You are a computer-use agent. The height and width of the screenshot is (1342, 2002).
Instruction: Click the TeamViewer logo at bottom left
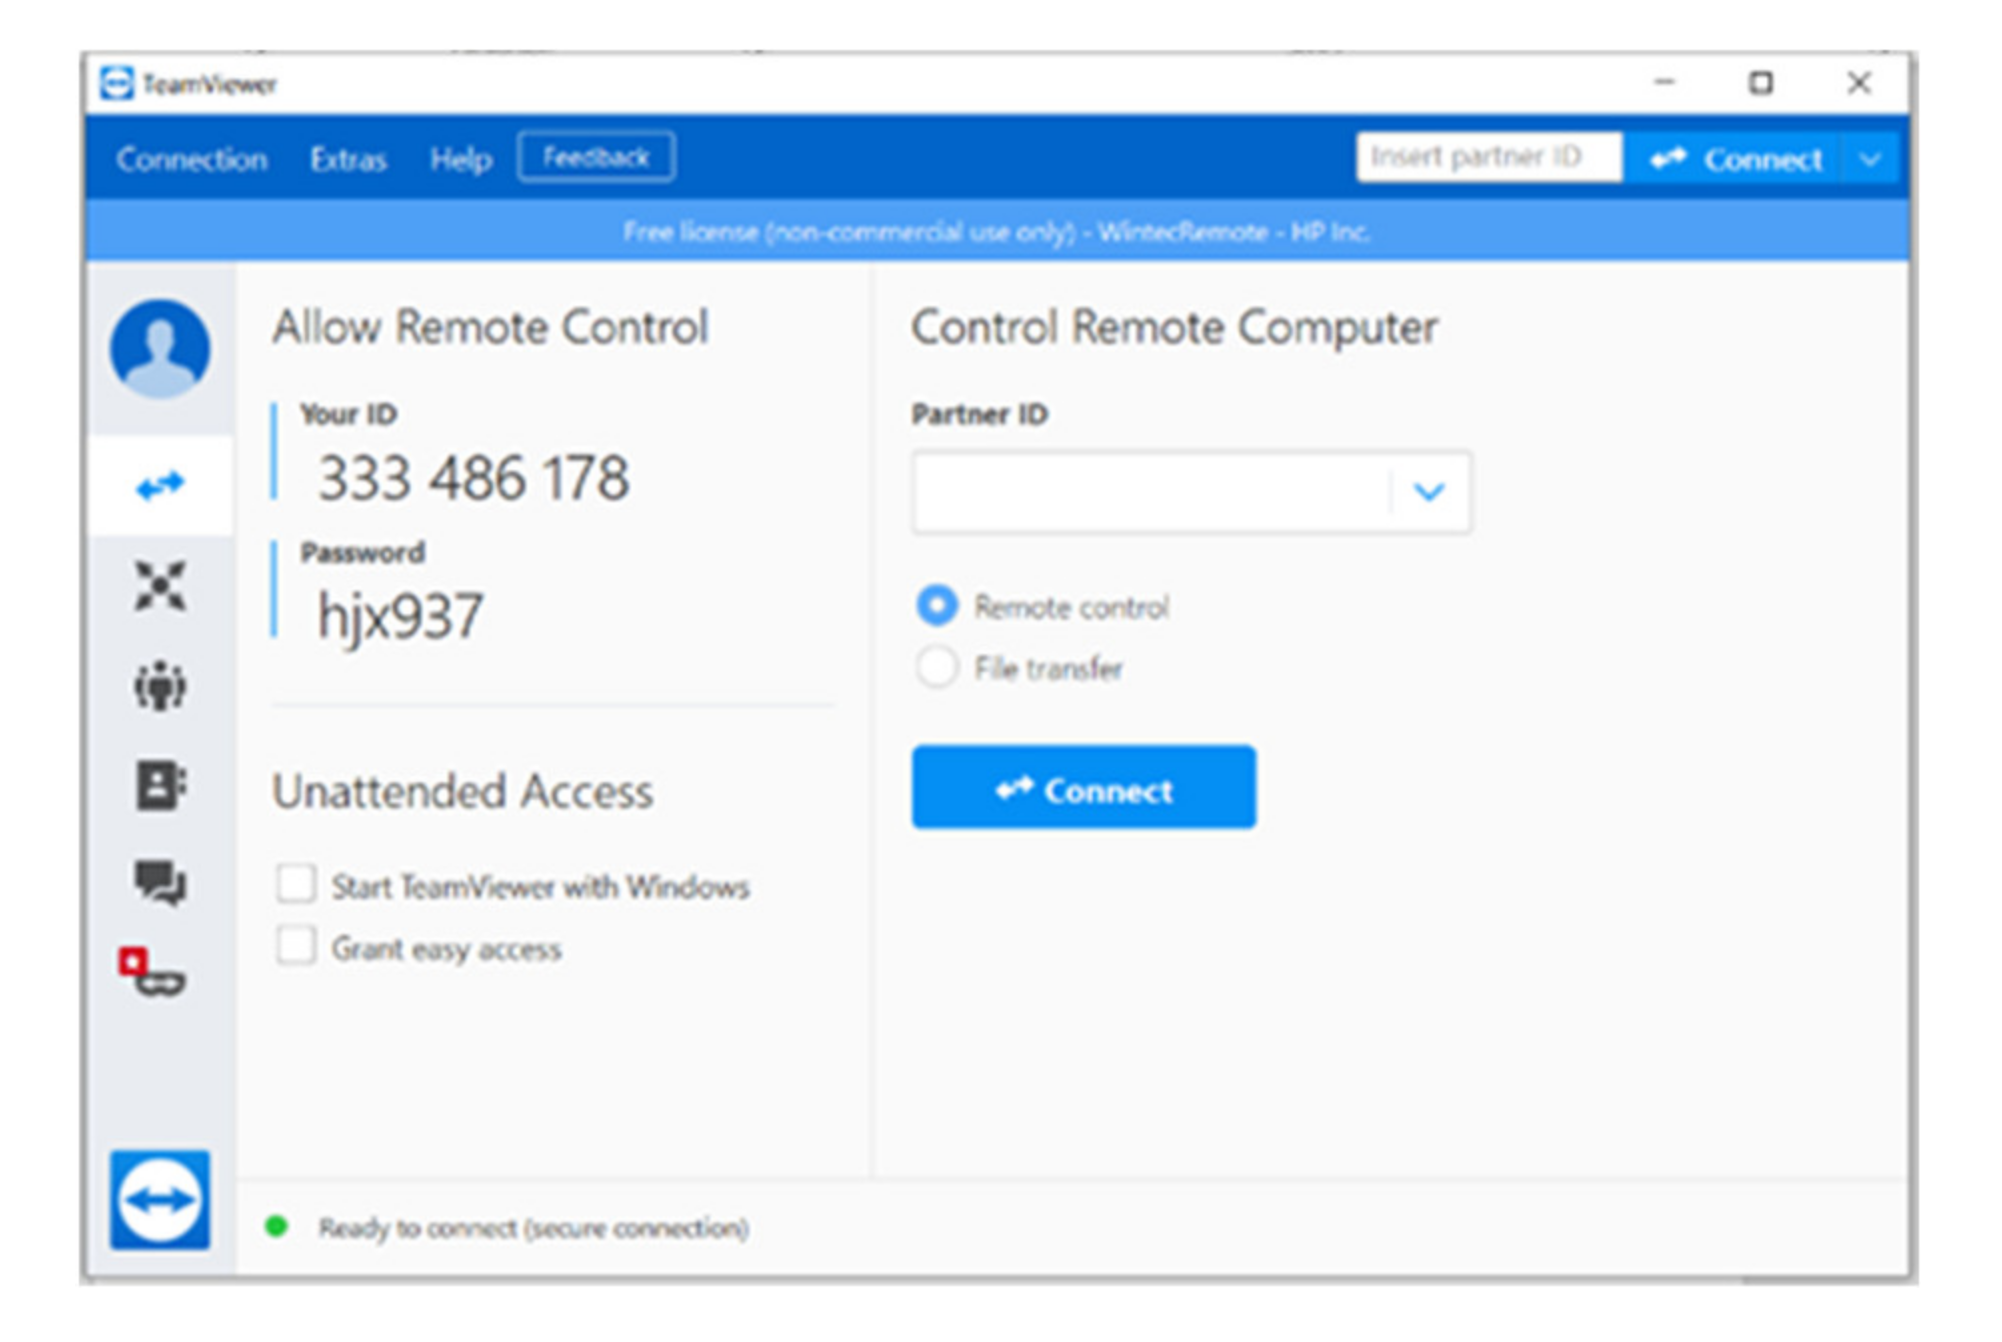160,1199
